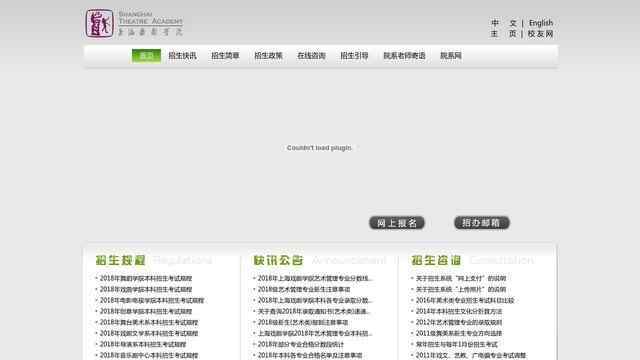This screenshot has width=640, height=360.
Task: Open the 招生简章 menu item
Action: tap(225, 56)
